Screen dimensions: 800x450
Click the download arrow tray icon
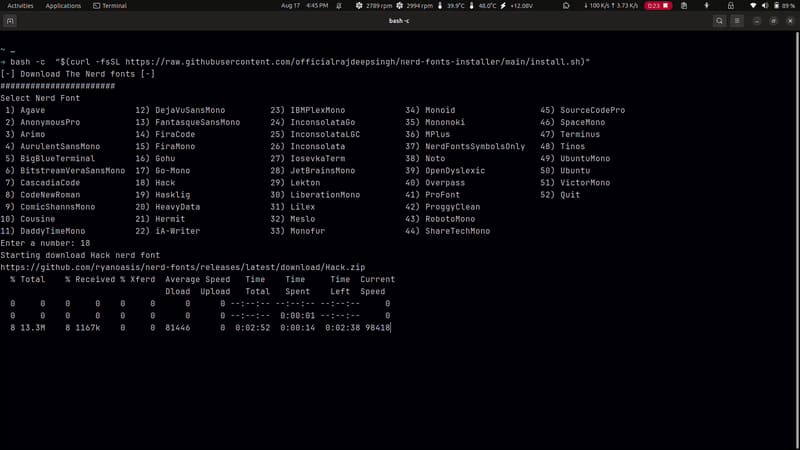pyautogui.click(x=707, y=6)
